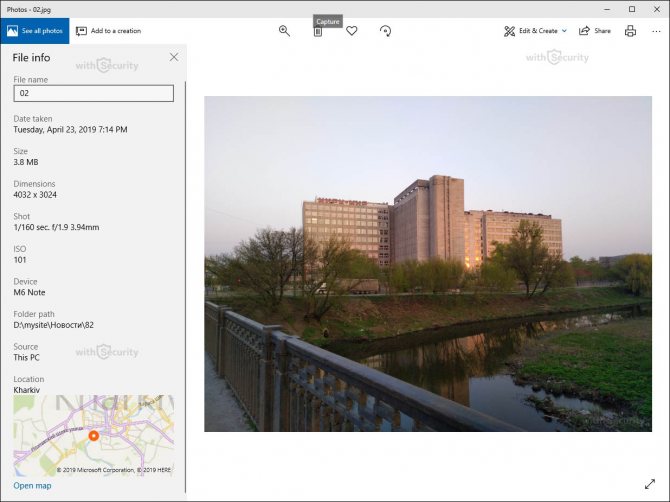This screenshot has width=670, height=502.
Task: Click the orange location pin on map
Action: (x=94, y=435)
